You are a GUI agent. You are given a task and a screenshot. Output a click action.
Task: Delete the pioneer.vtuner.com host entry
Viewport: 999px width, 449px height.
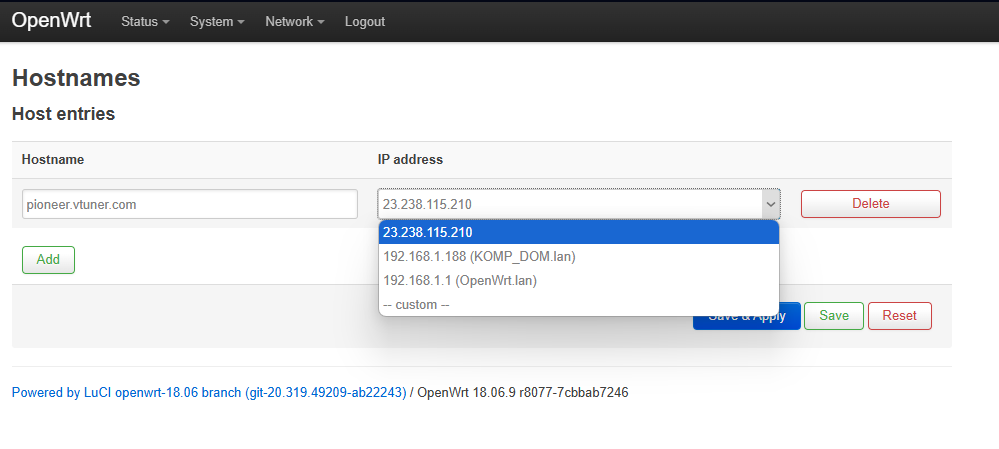[871, 204]
